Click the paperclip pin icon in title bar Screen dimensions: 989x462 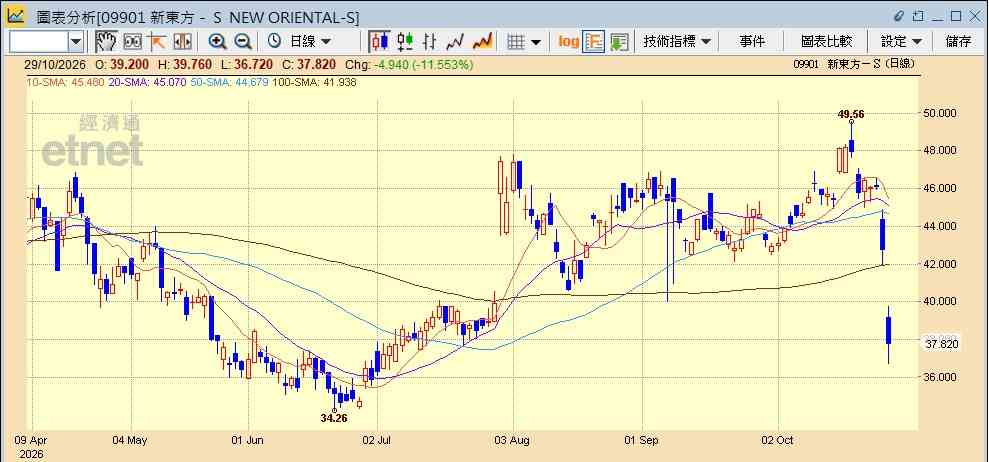[899, 16]
